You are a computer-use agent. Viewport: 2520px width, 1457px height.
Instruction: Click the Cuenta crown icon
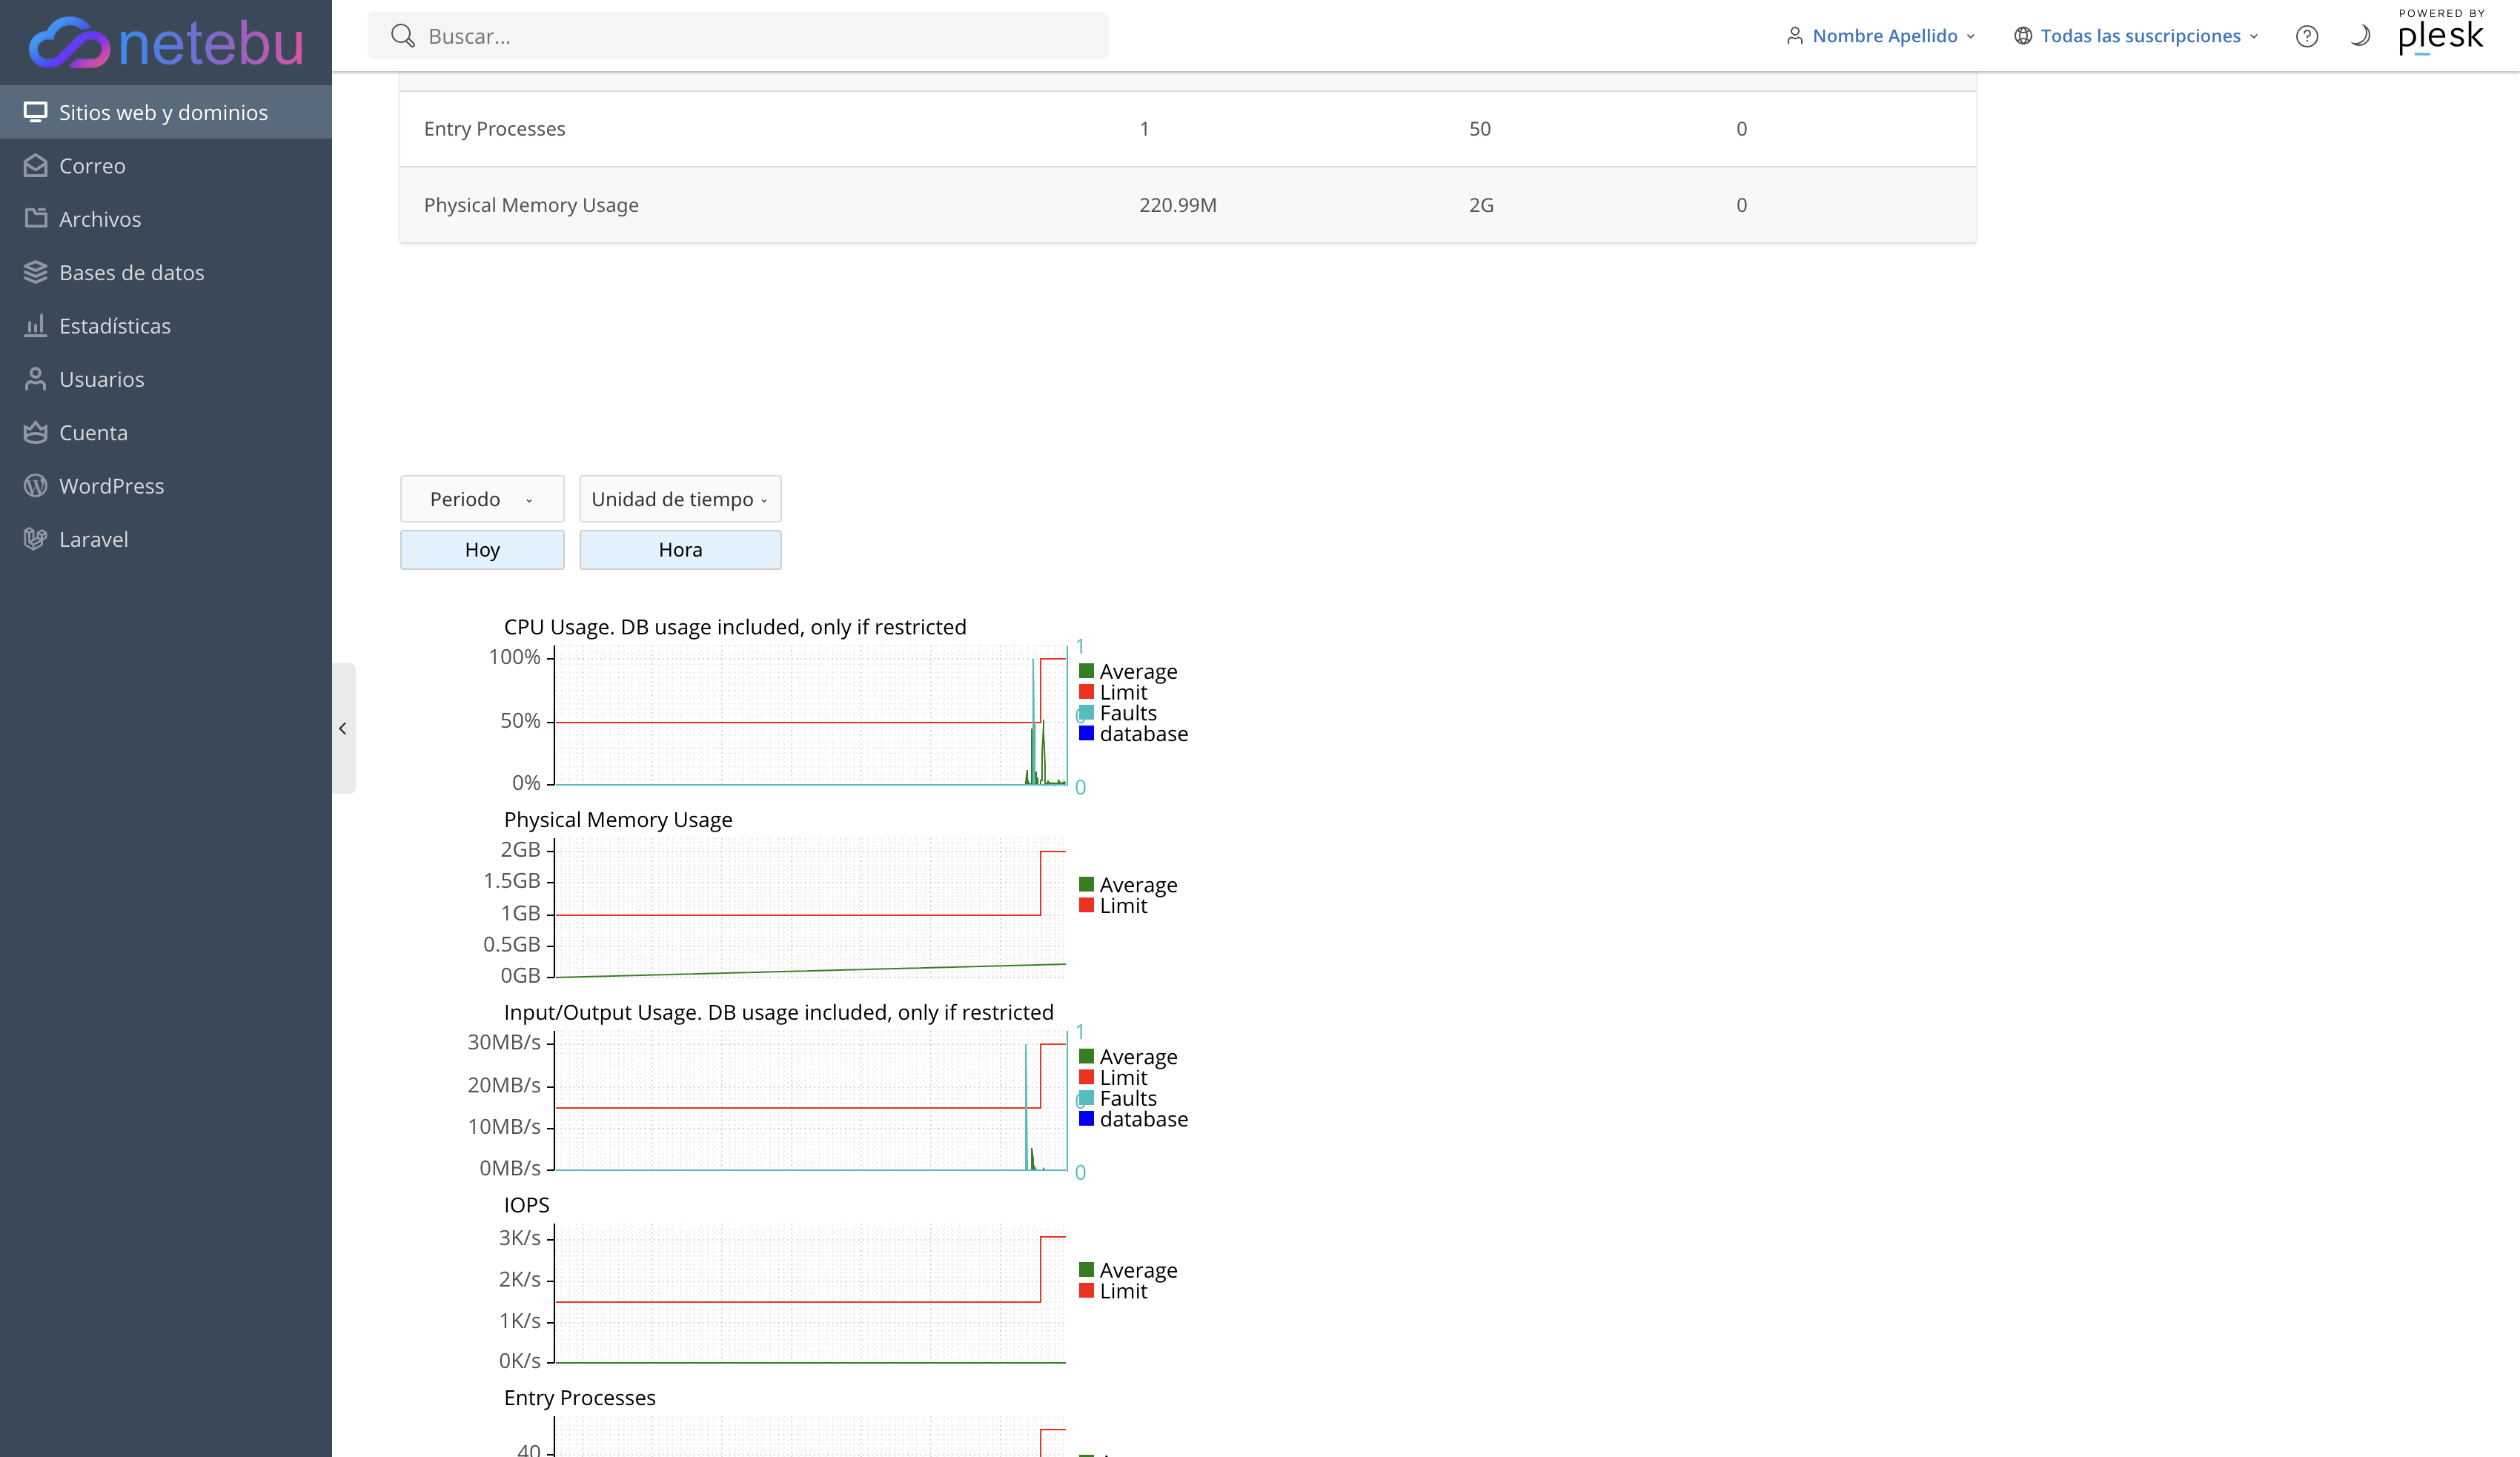[x=35, y=432]
